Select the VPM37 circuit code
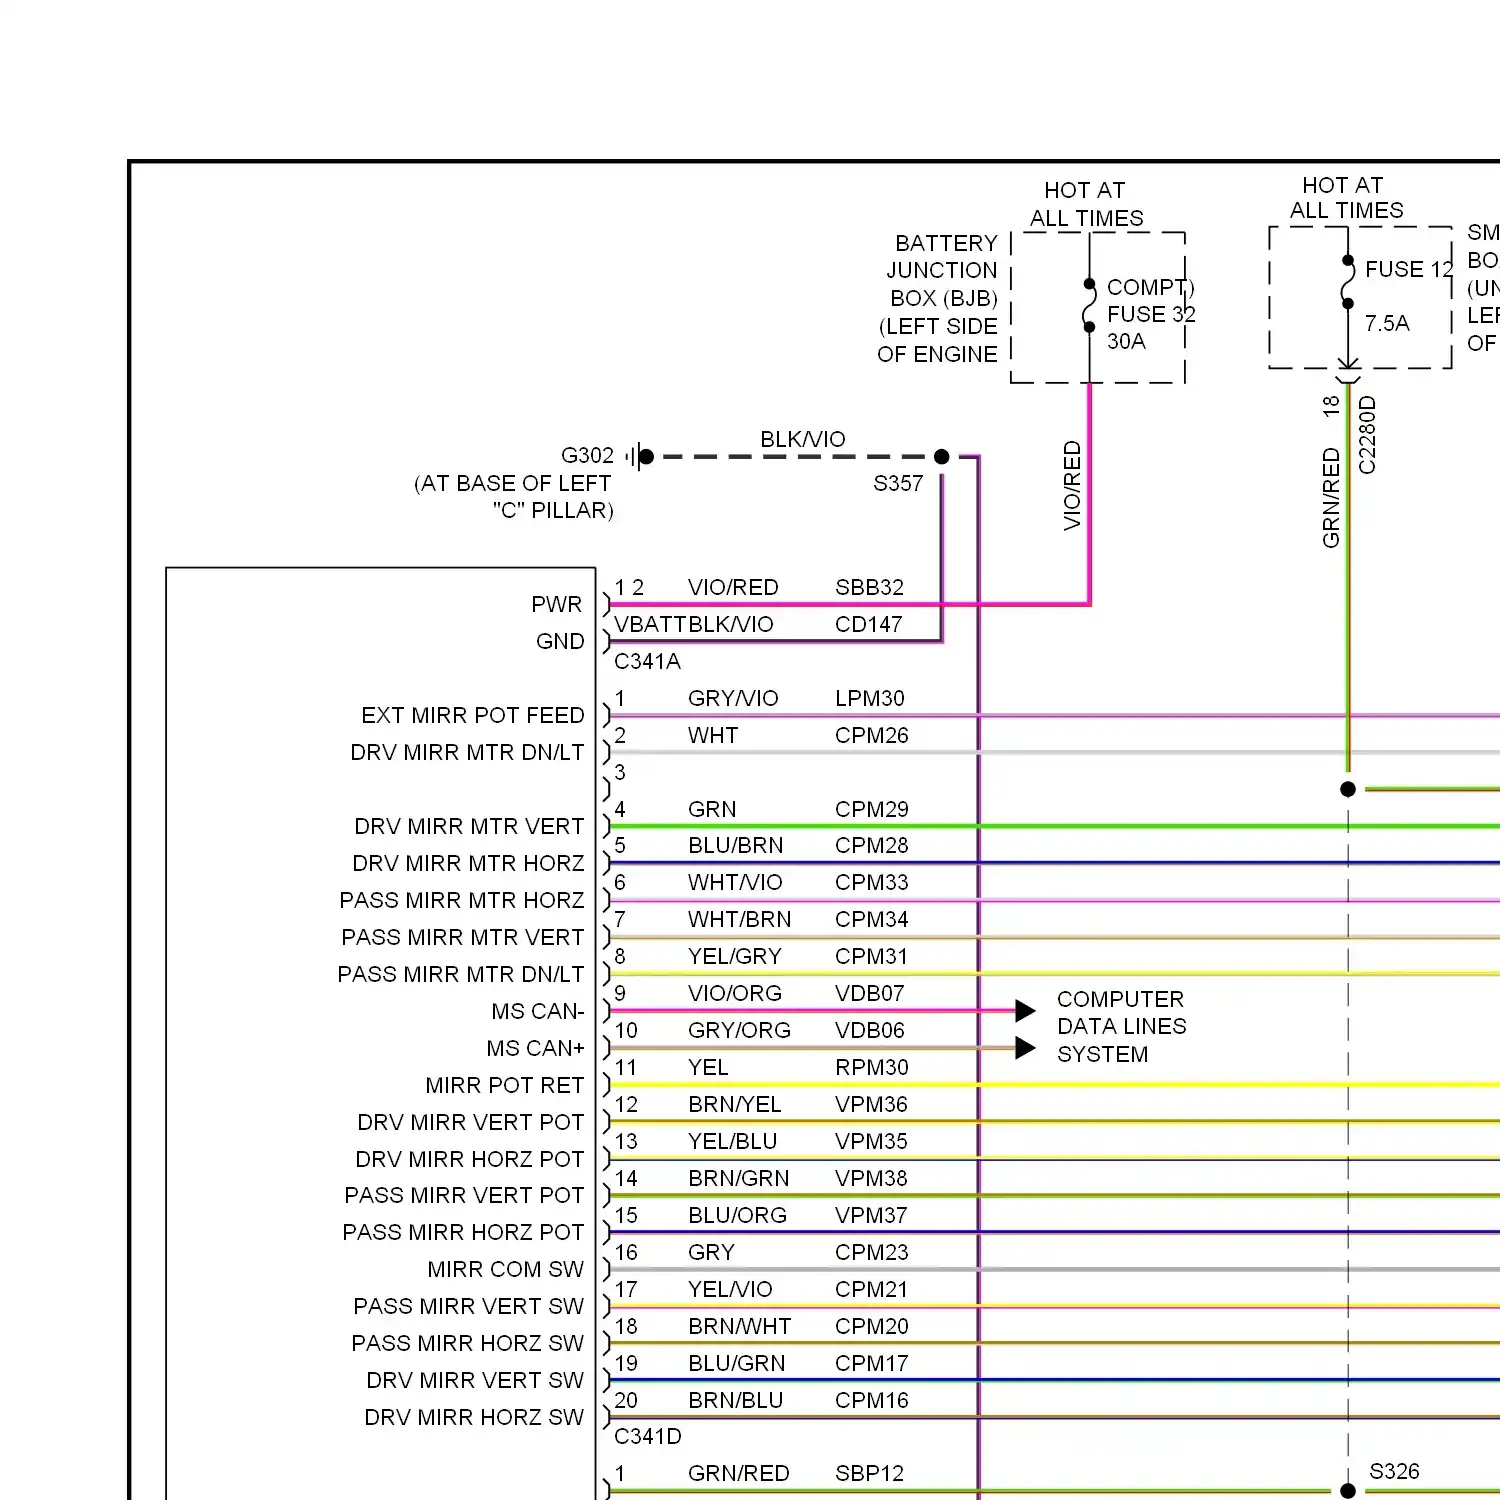The height and width of the screenshot is (1500, 1500). [872, 1215]
